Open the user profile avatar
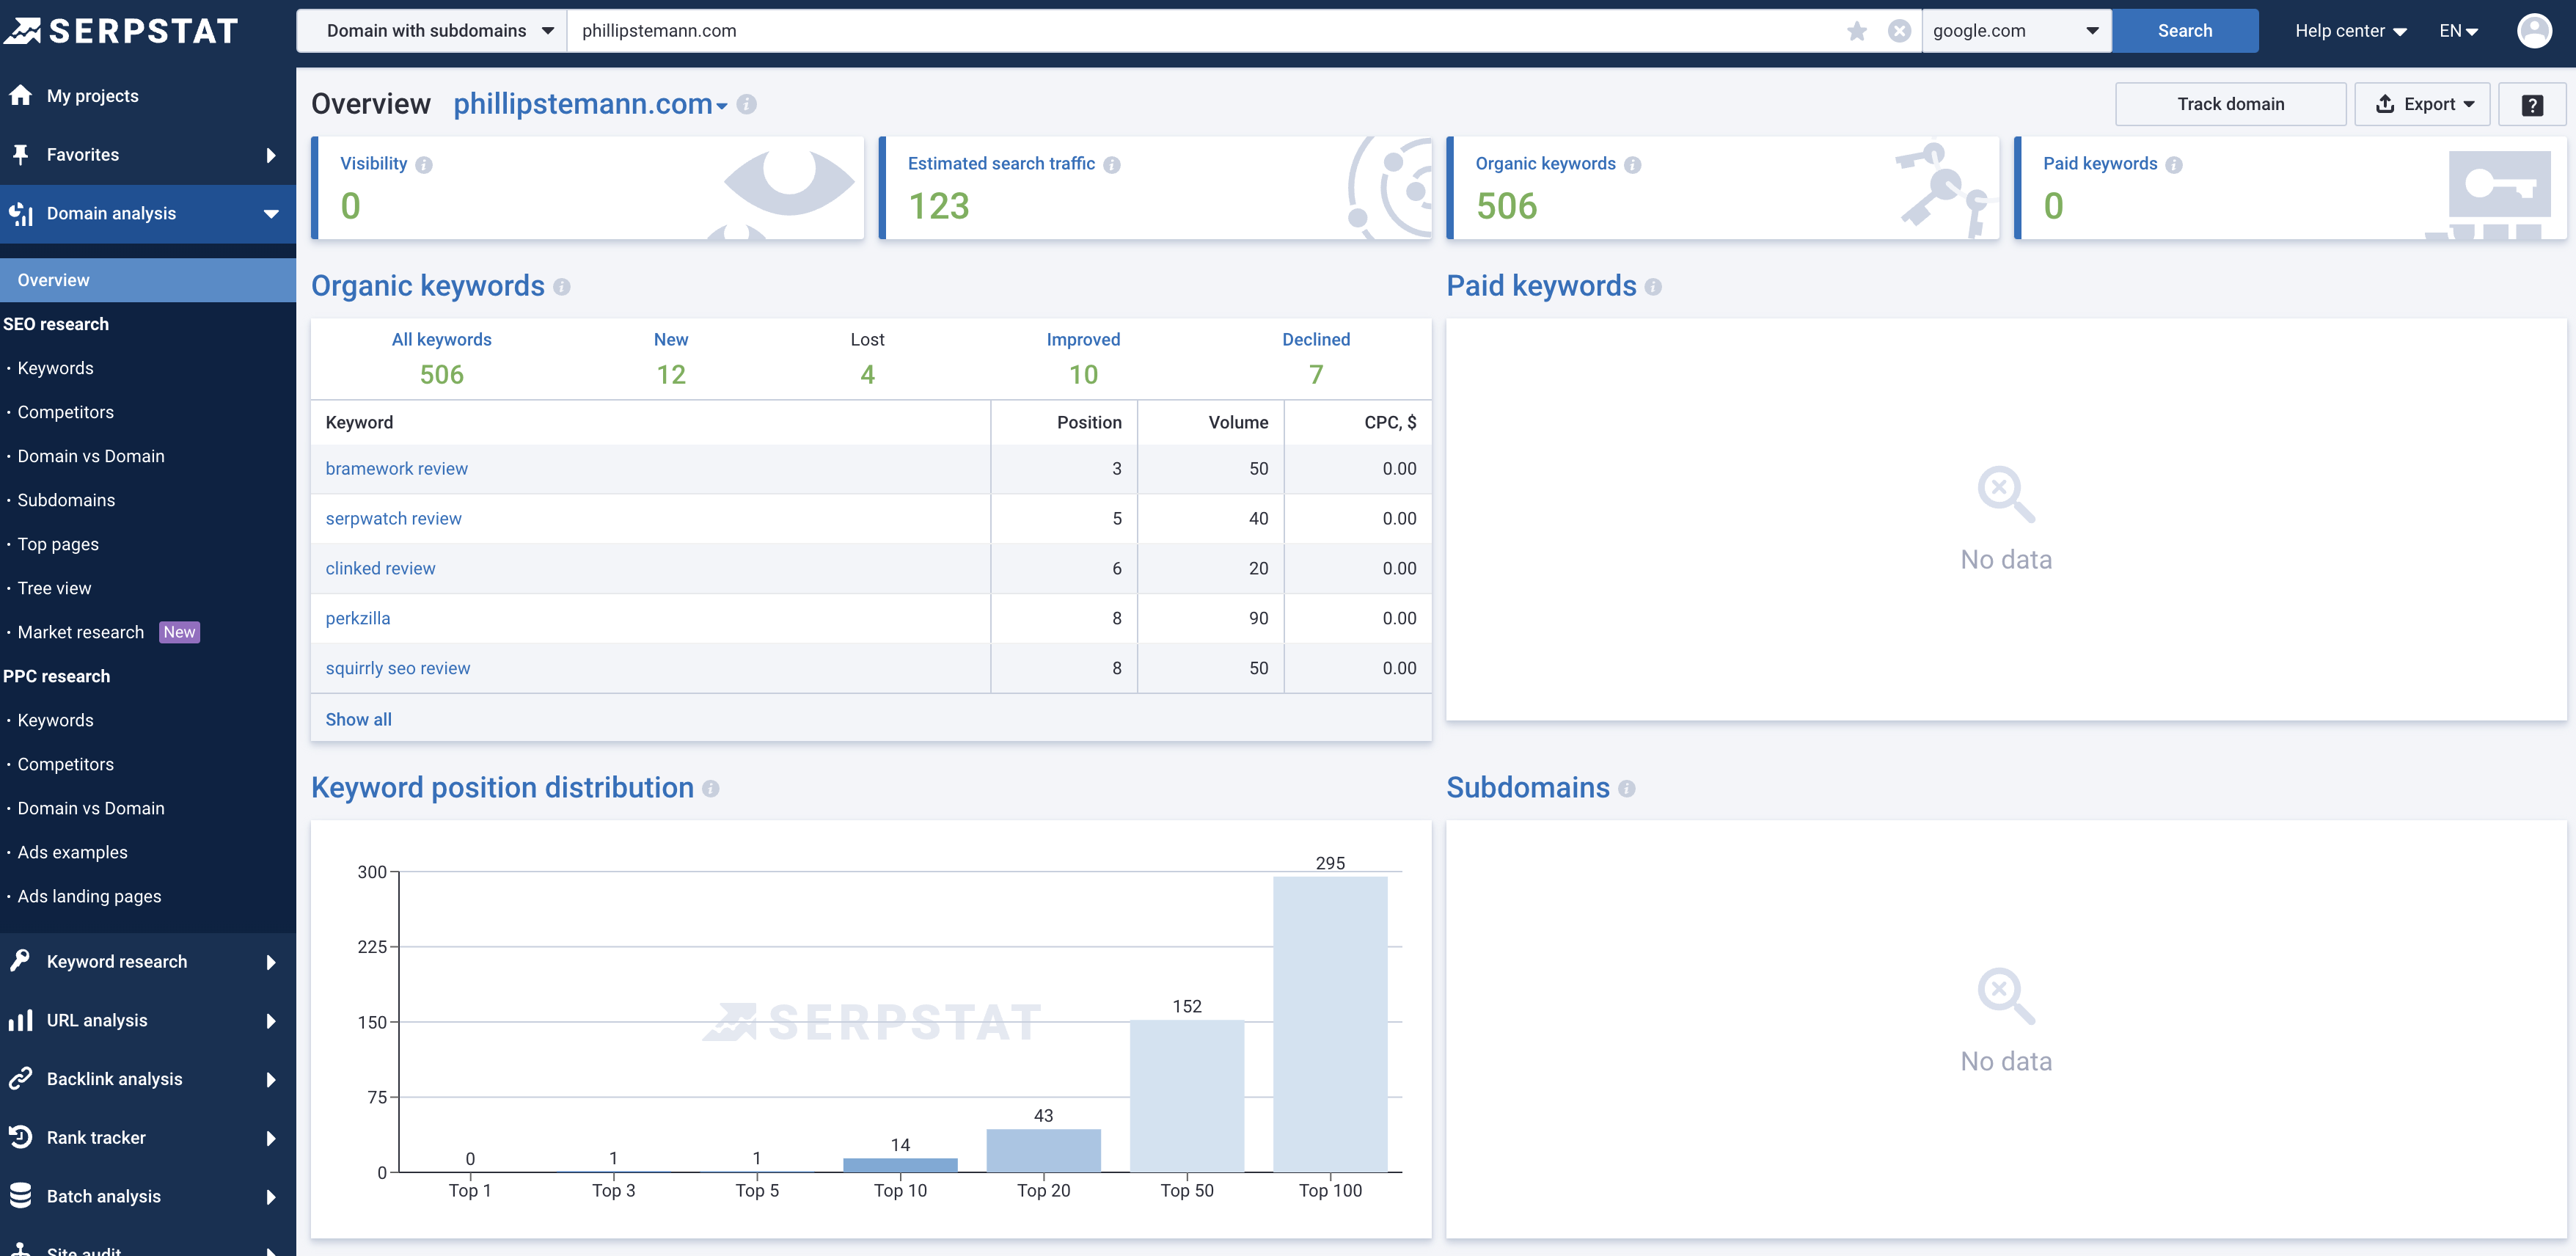This screenshot has height=1256, width=2576. click(x=2534, y=30)
